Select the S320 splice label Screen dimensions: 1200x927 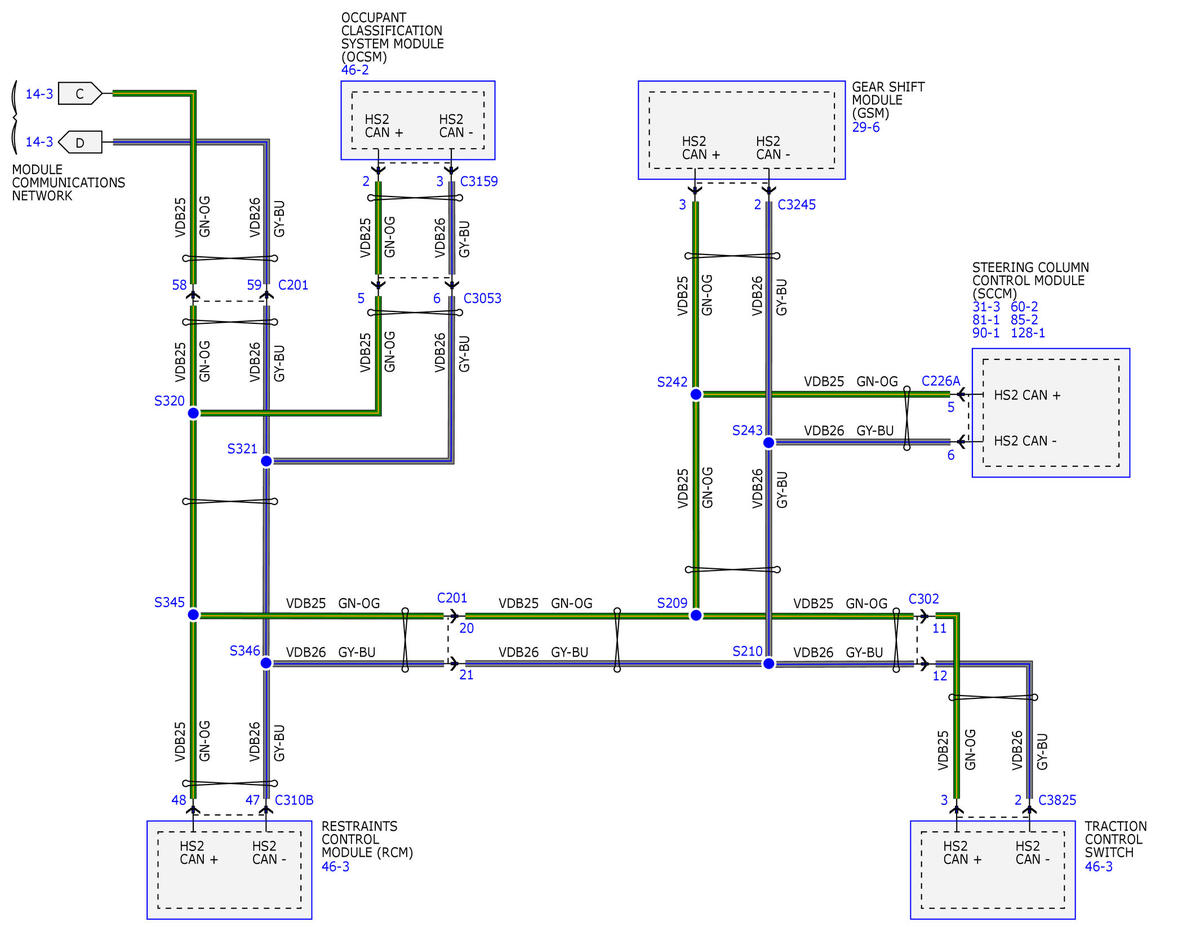(x=169, y=400)
